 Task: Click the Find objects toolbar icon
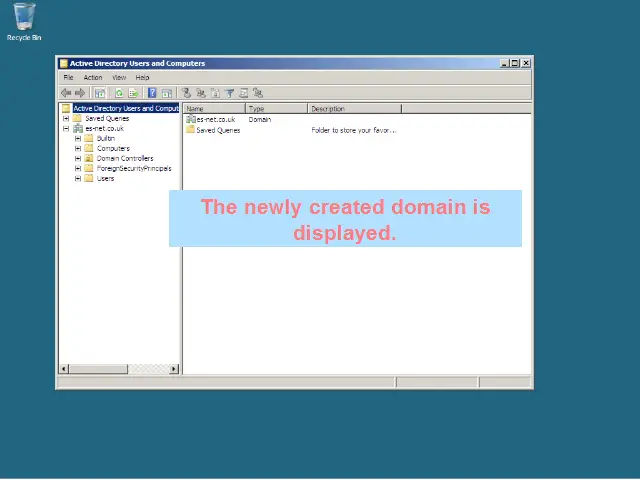(244, 93)
